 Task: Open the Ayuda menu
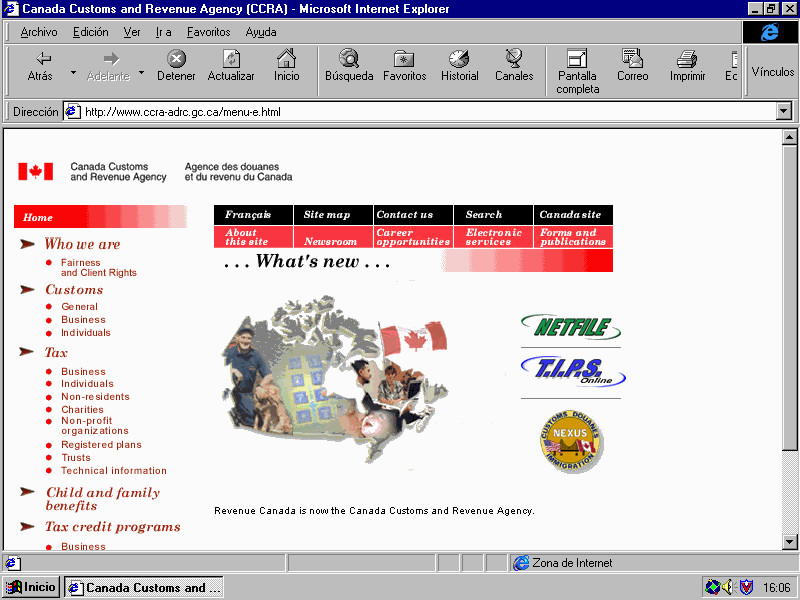(x=261, y=32)
